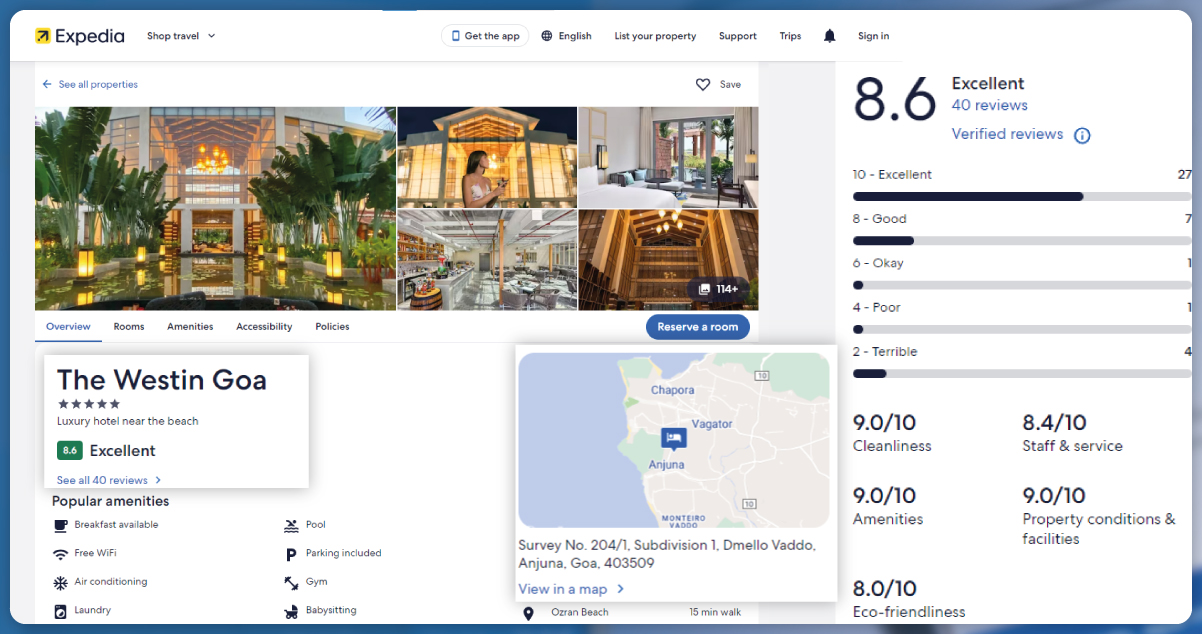Click the 40 reviews link in ratings panel
The width and height of the screenshot is (1202, 634).
point(989,105)
